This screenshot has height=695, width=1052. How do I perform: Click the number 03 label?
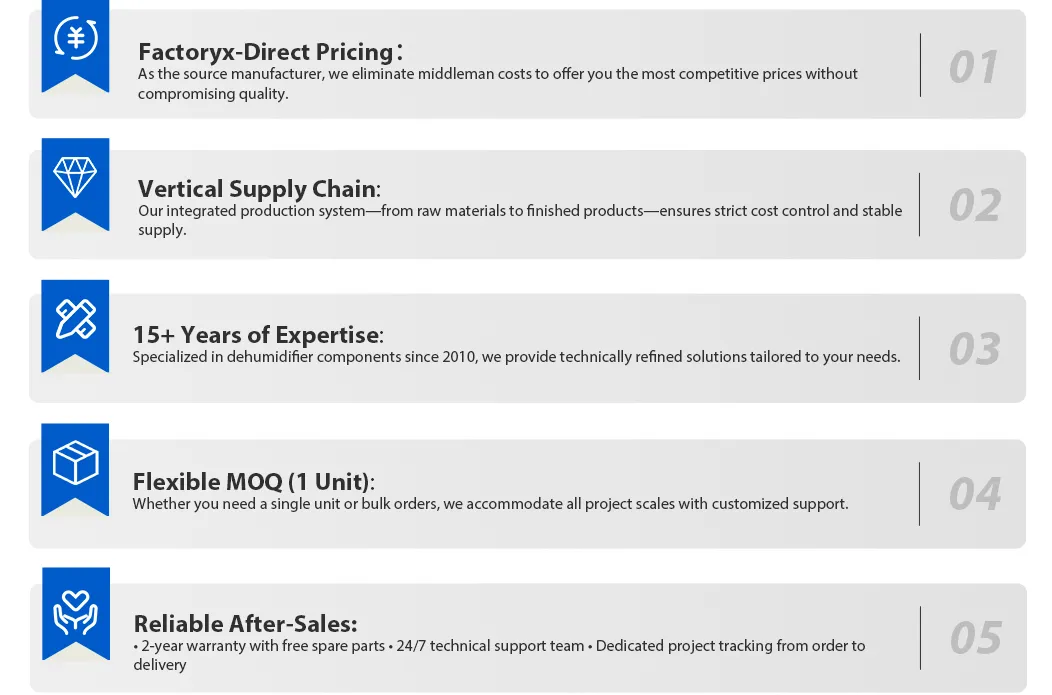click(973, 349)
